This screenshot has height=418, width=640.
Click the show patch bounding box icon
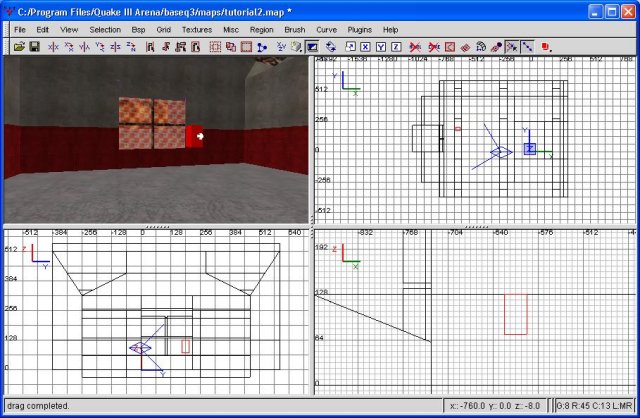pos(449,47)
